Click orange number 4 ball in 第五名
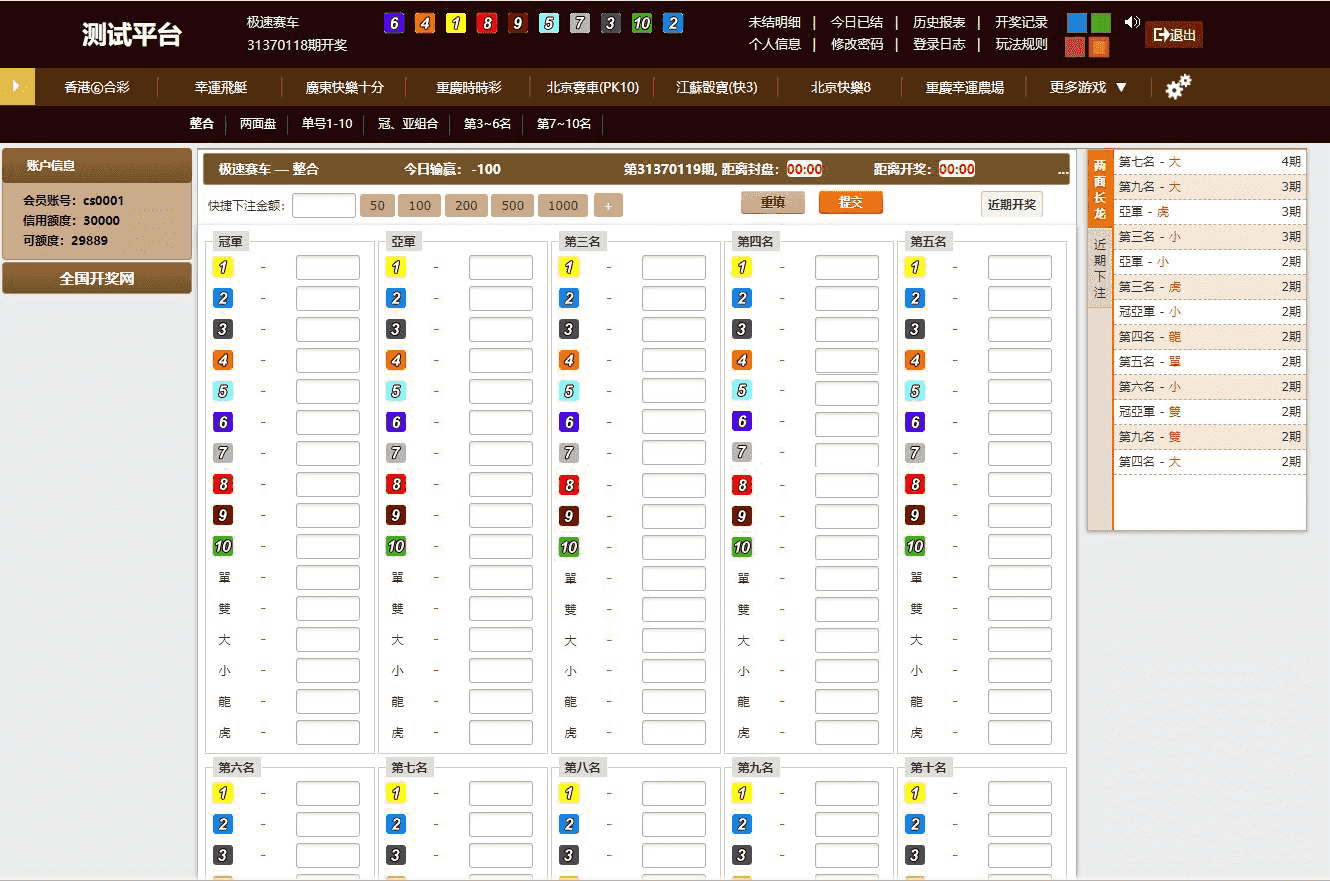1330x881 pixels. click(915, 360)
